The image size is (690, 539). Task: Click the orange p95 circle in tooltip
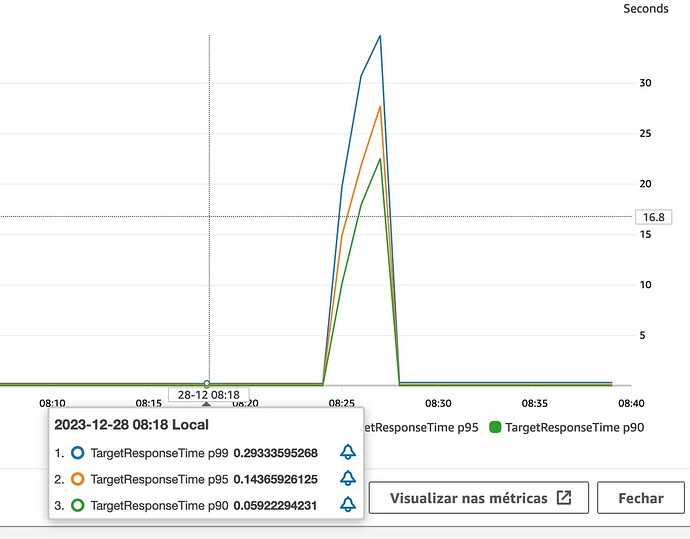(77, 479)
